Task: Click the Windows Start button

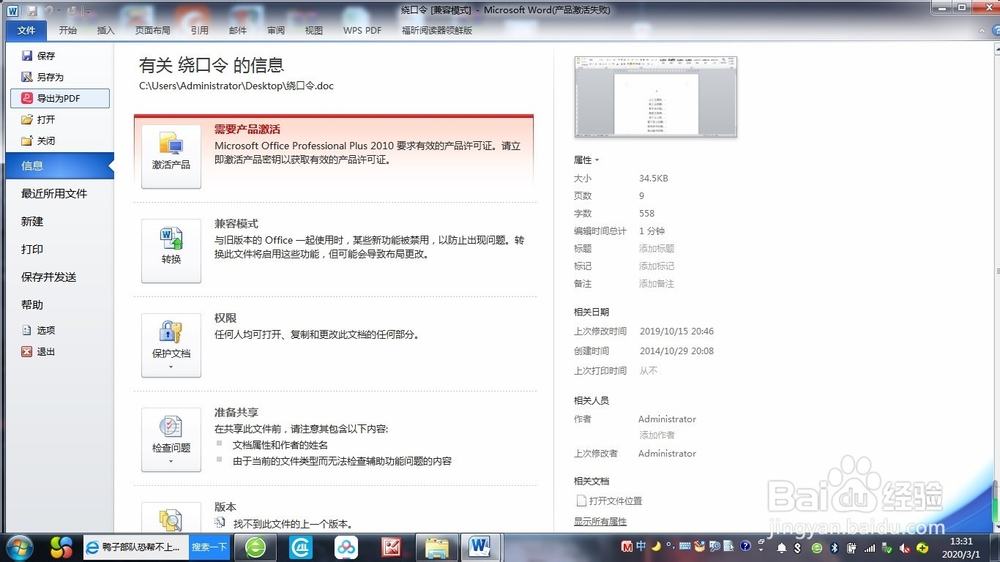Action: [18, 548]
